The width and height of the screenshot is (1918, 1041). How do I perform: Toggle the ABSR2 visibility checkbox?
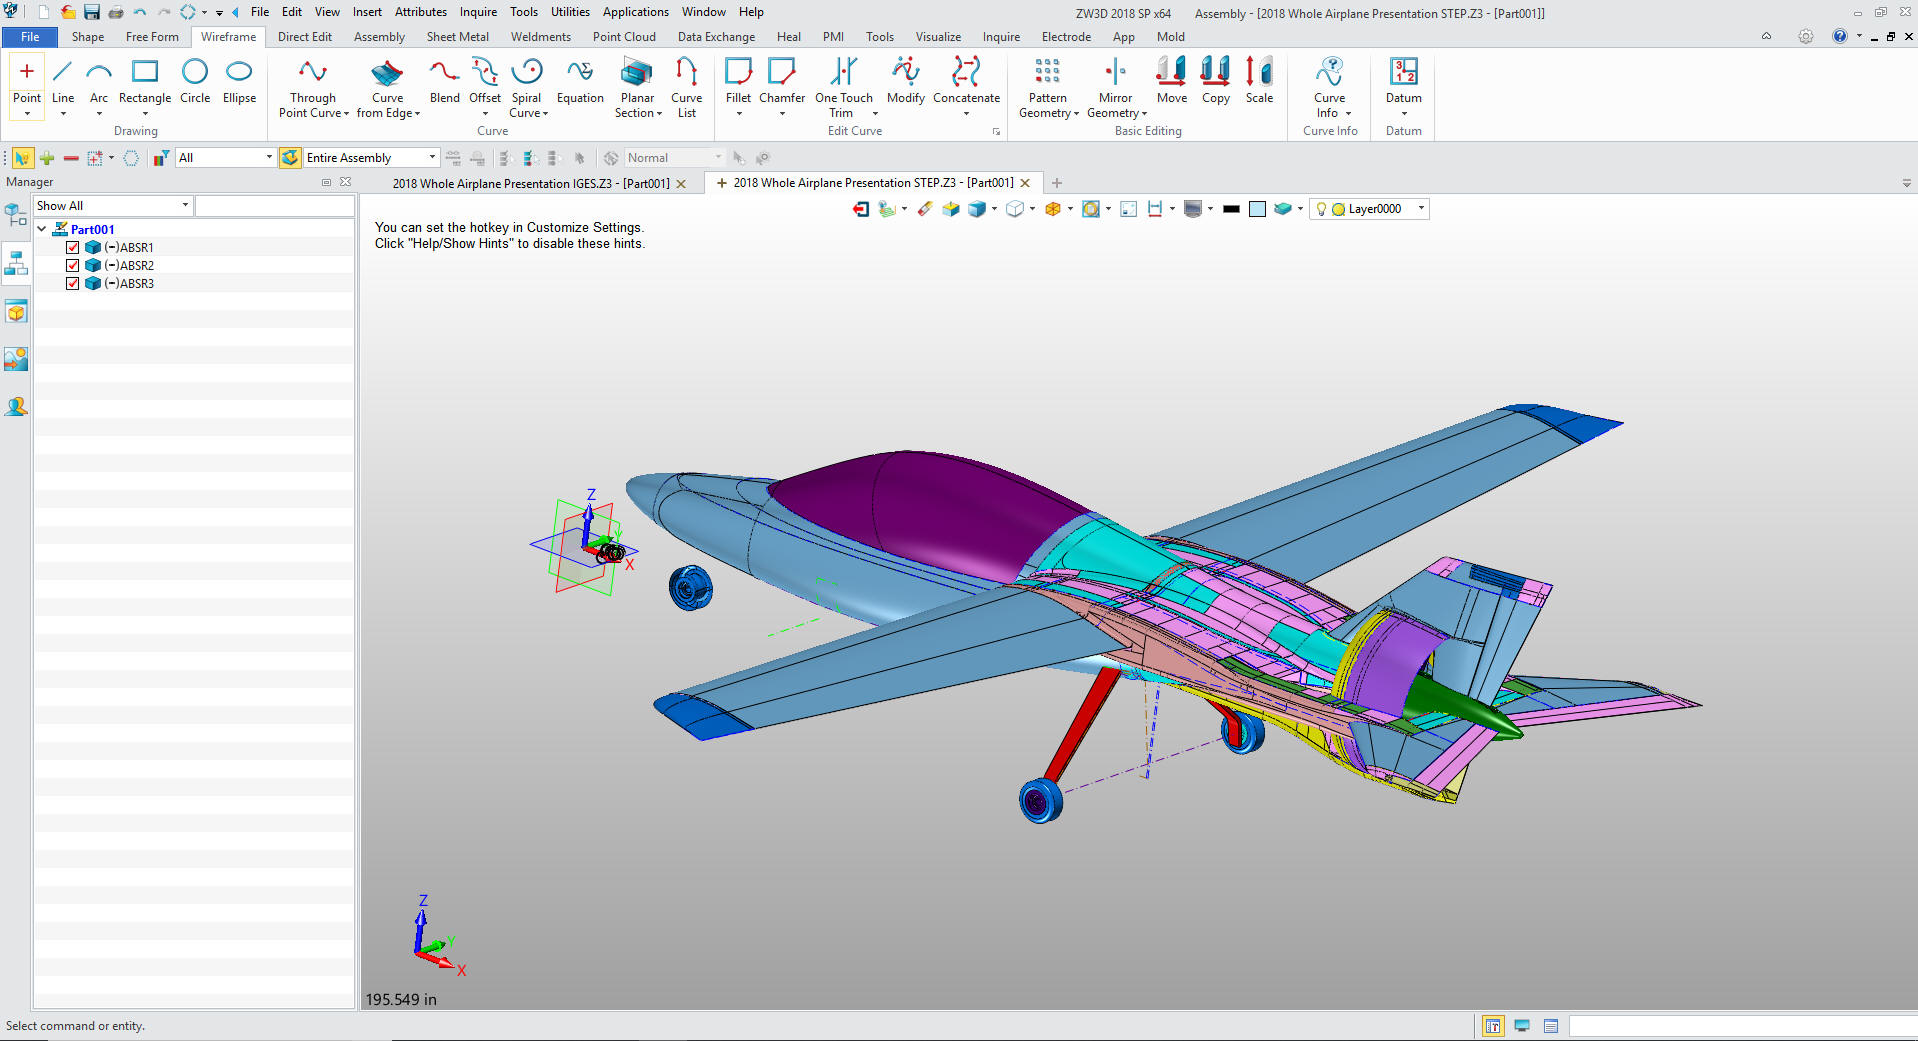(x=73, y=266)
